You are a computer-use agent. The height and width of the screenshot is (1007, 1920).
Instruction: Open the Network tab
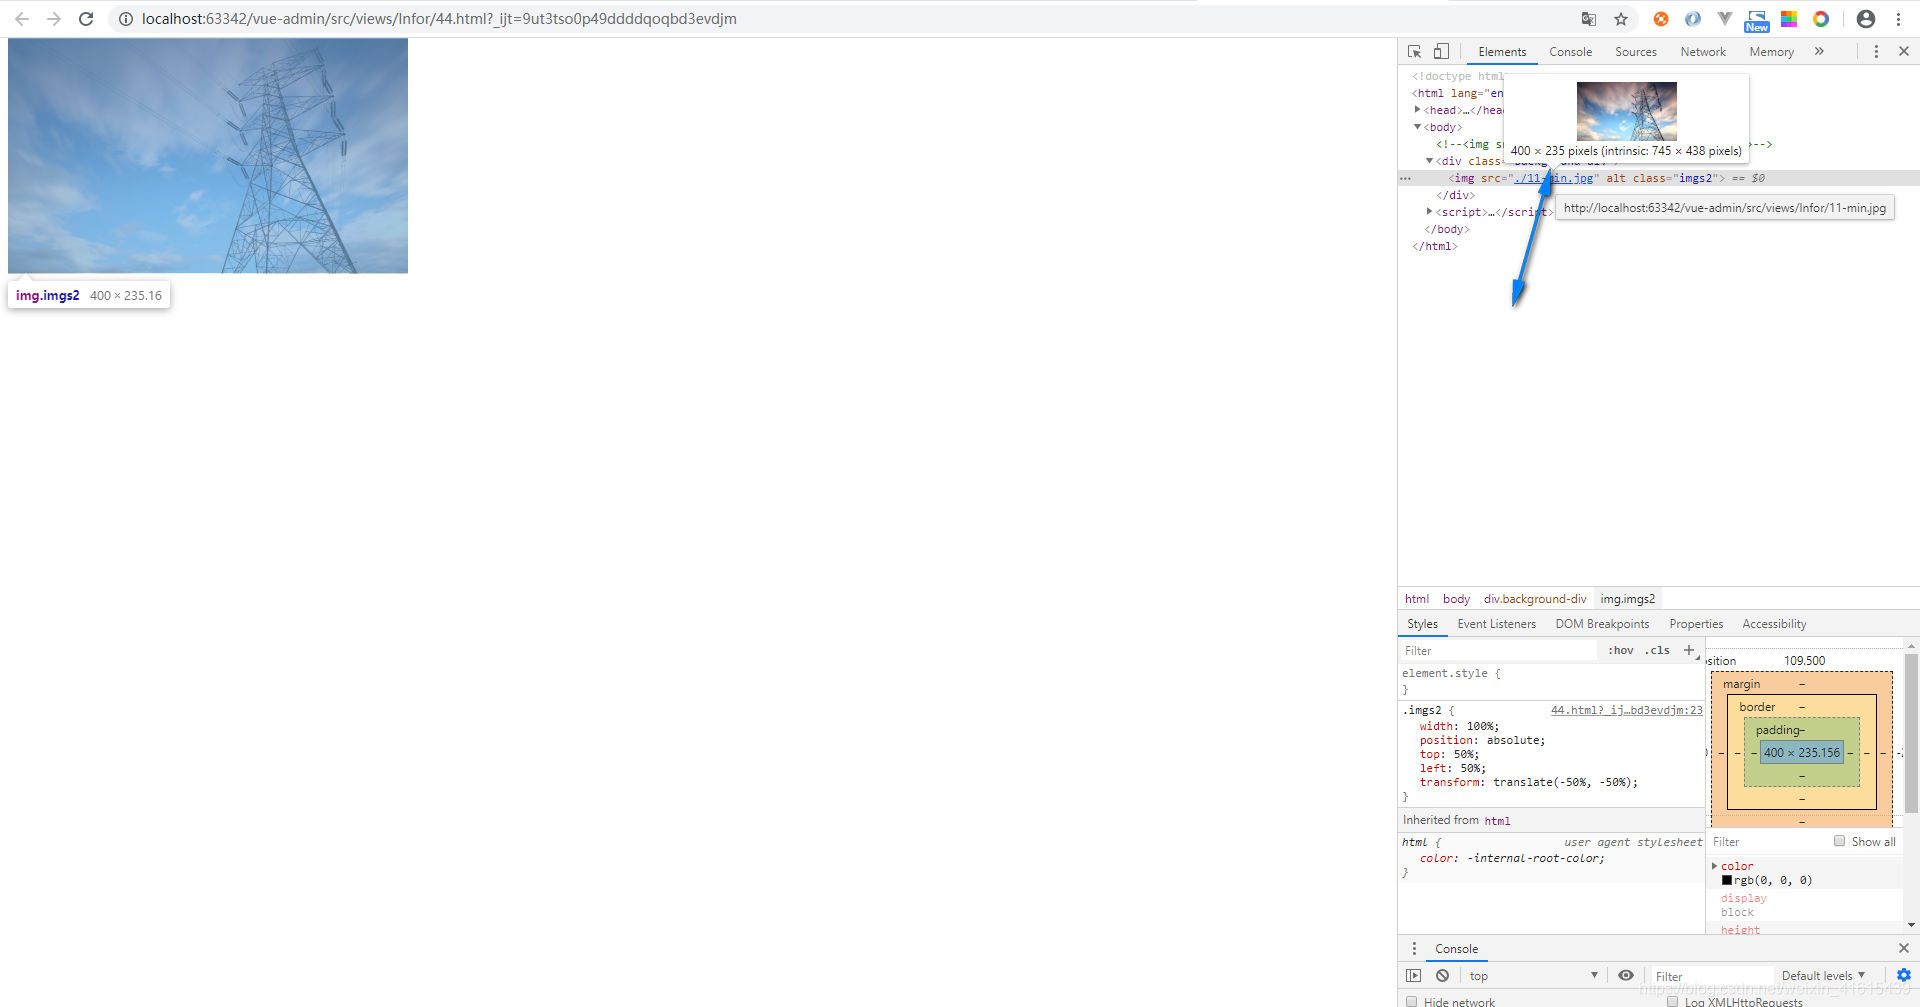click(x=1703, y=52)
